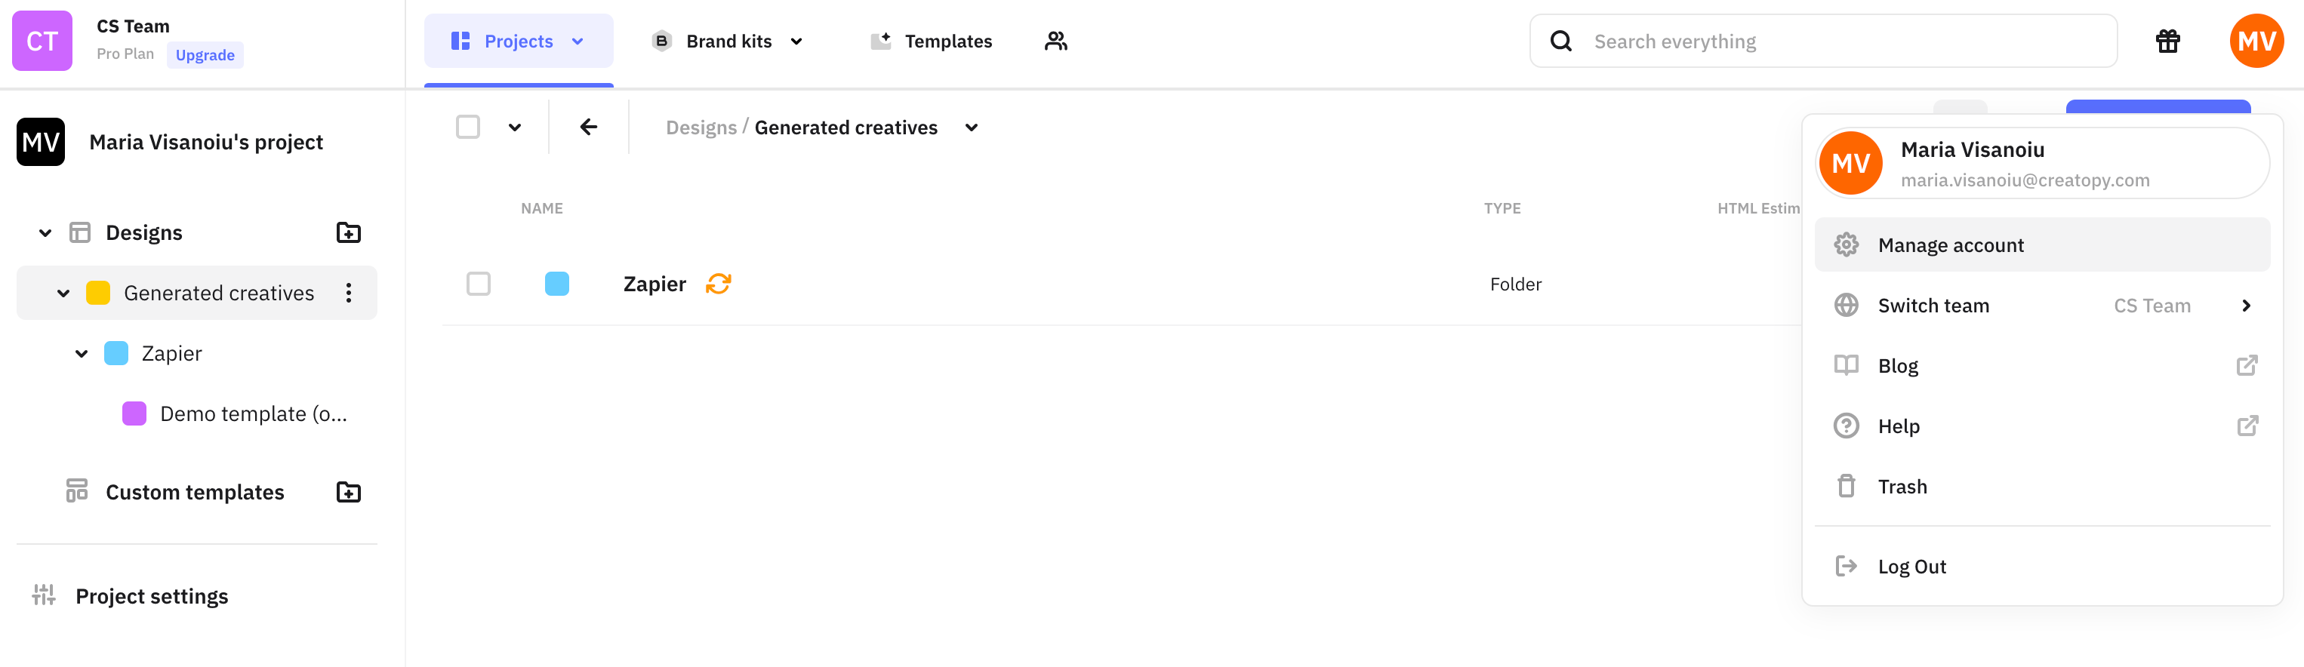Add new folder to Custom templates
Viewport: 2304px width, 667px height.
pyautogui.click(x=348, y=492)
